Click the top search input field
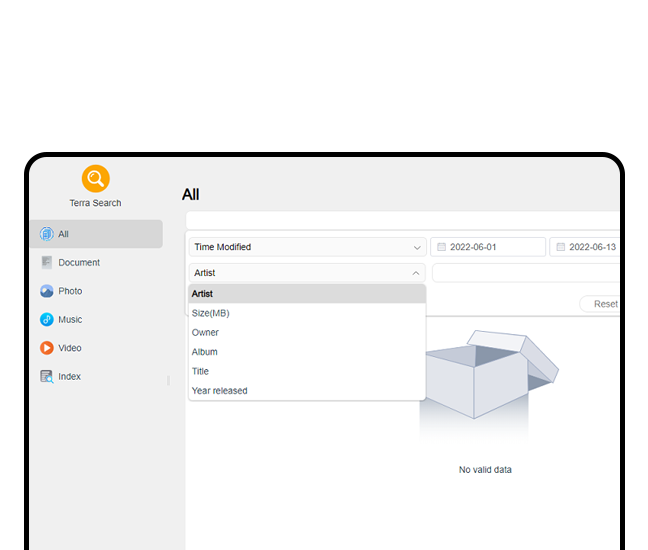This screenshot has height=550, width=648. 400,220
